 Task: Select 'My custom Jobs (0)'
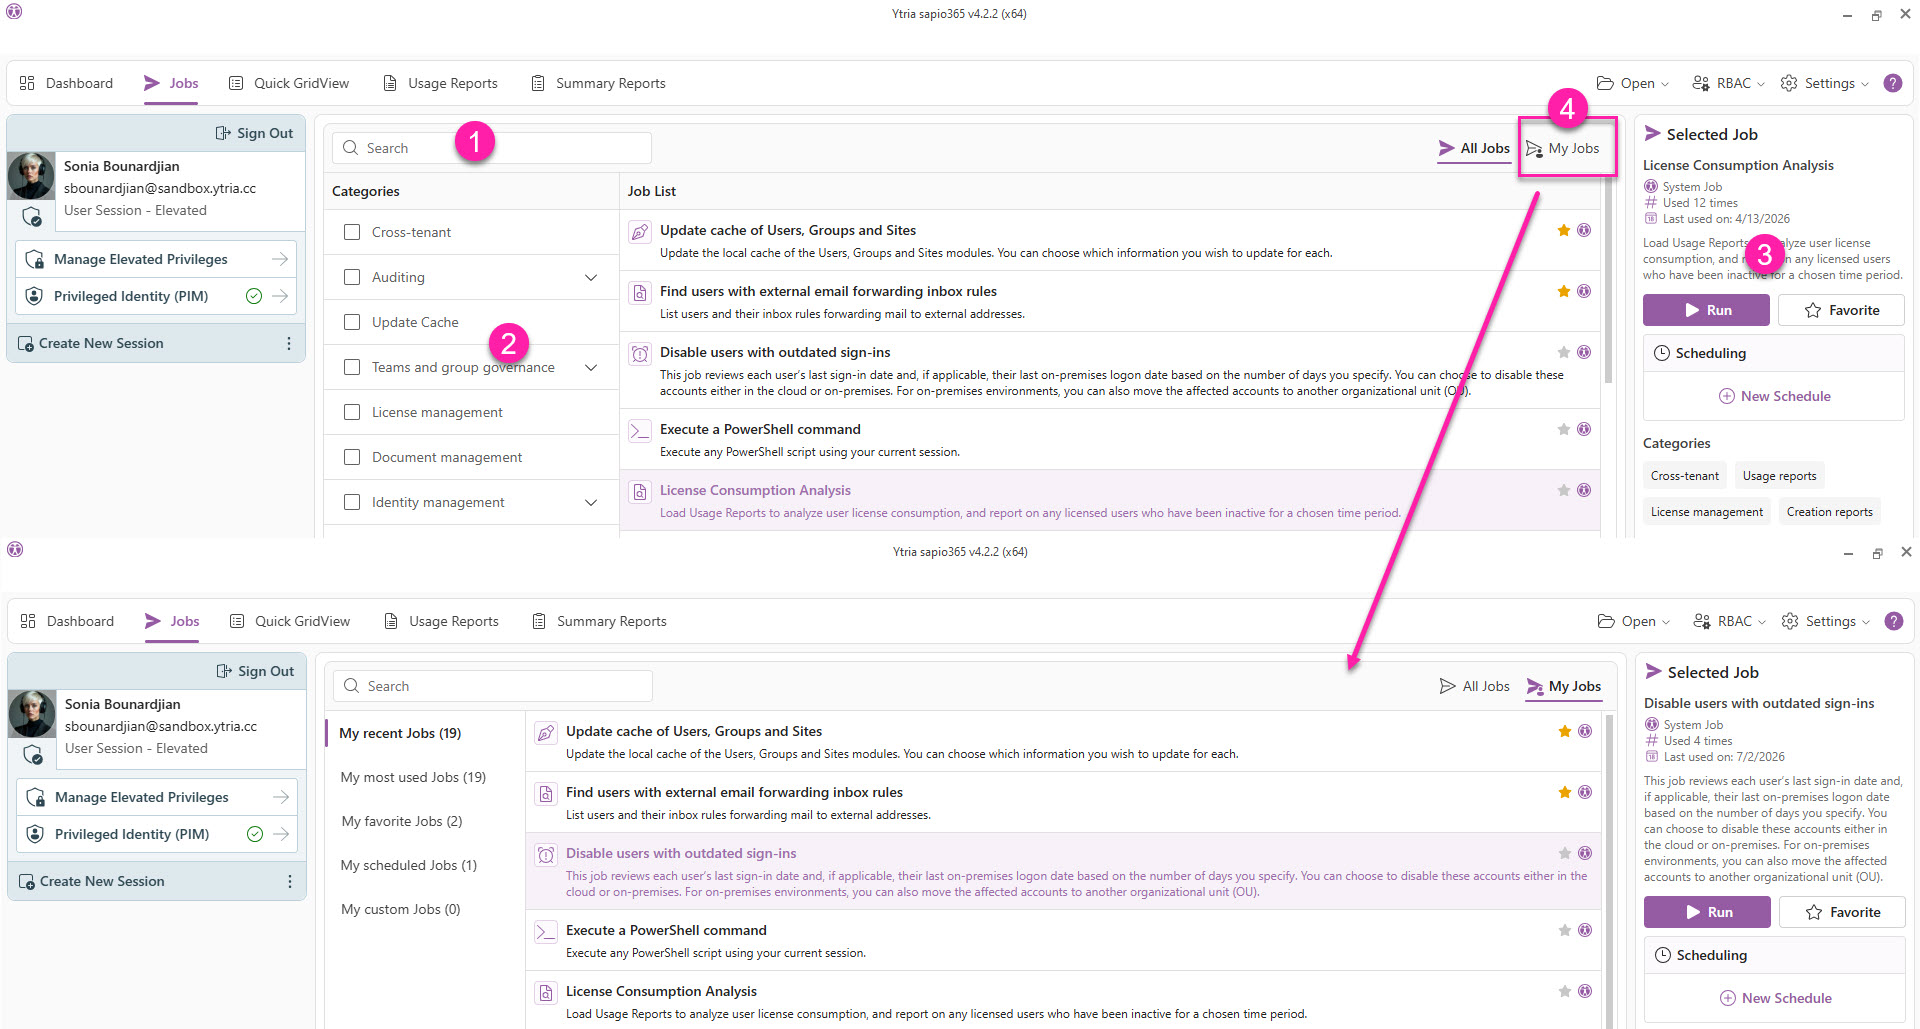coord(401,909)
